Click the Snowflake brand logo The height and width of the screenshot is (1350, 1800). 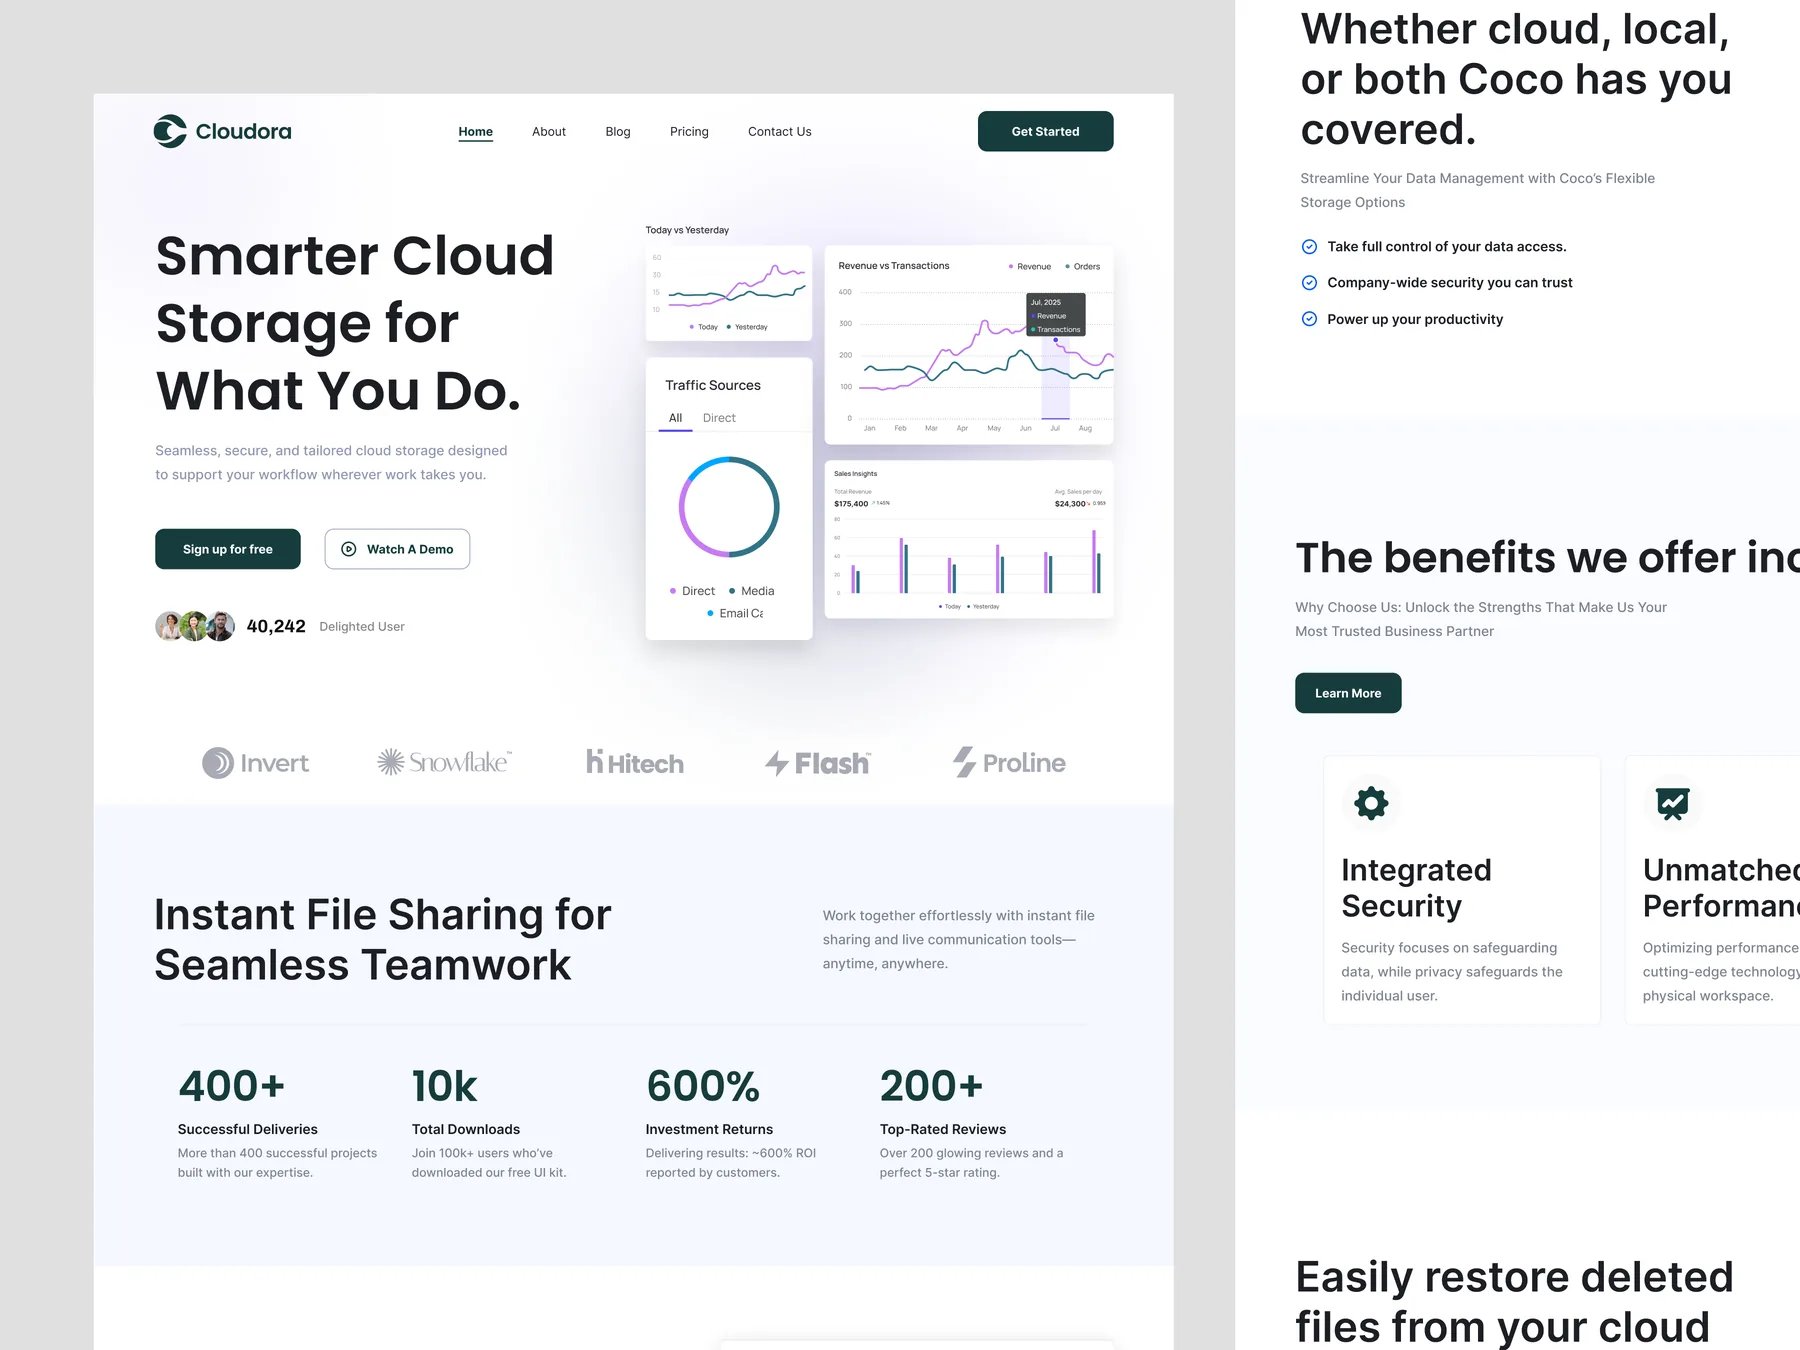point(444,762)
